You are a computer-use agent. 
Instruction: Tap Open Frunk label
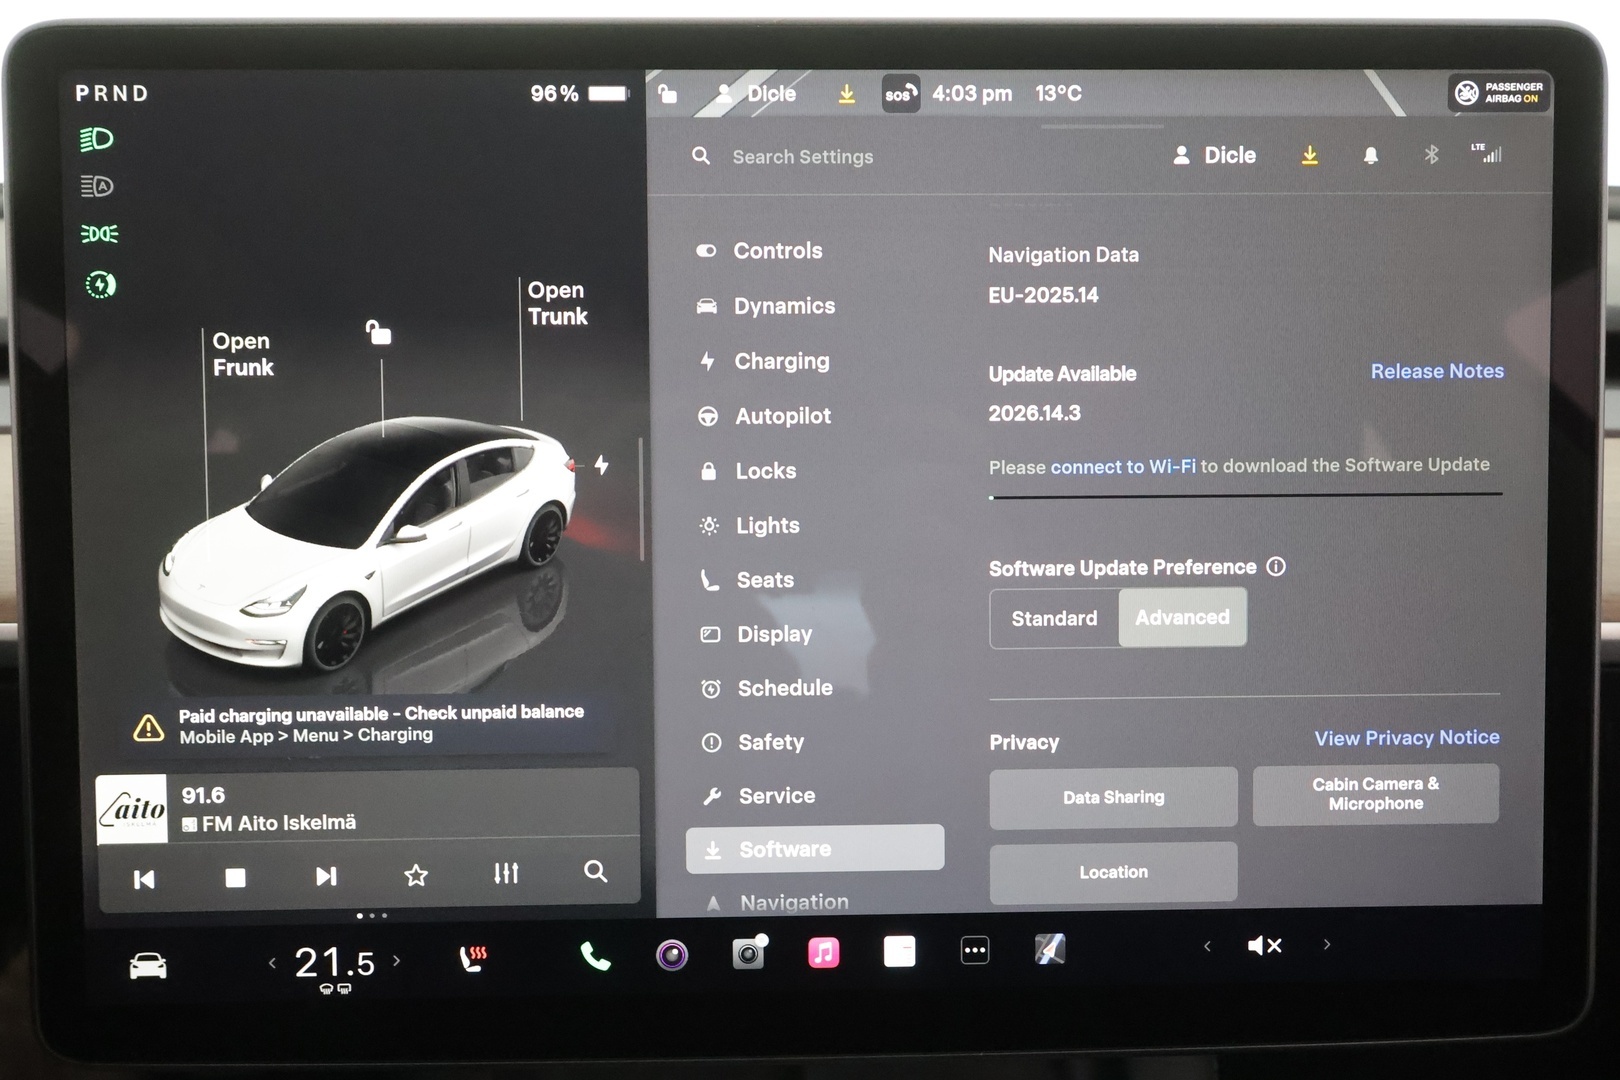[x=242, y=355]
